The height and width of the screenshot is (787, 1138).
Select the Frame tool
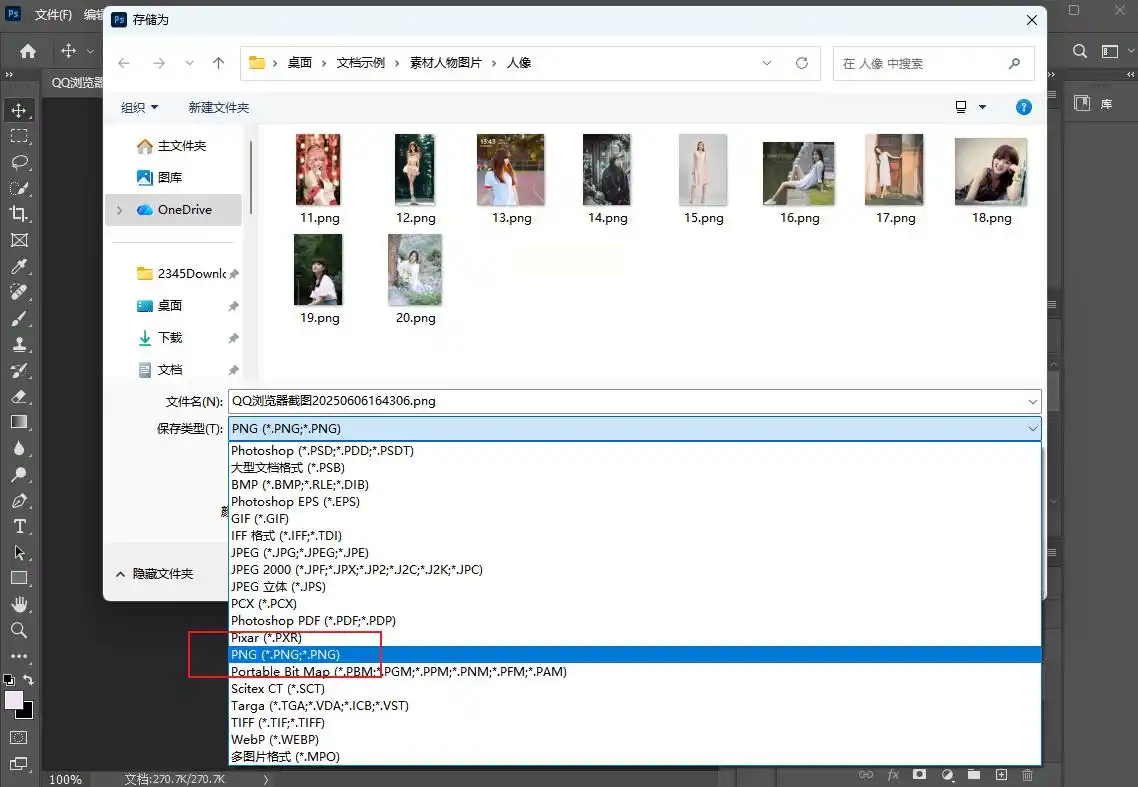click(20, 240)
